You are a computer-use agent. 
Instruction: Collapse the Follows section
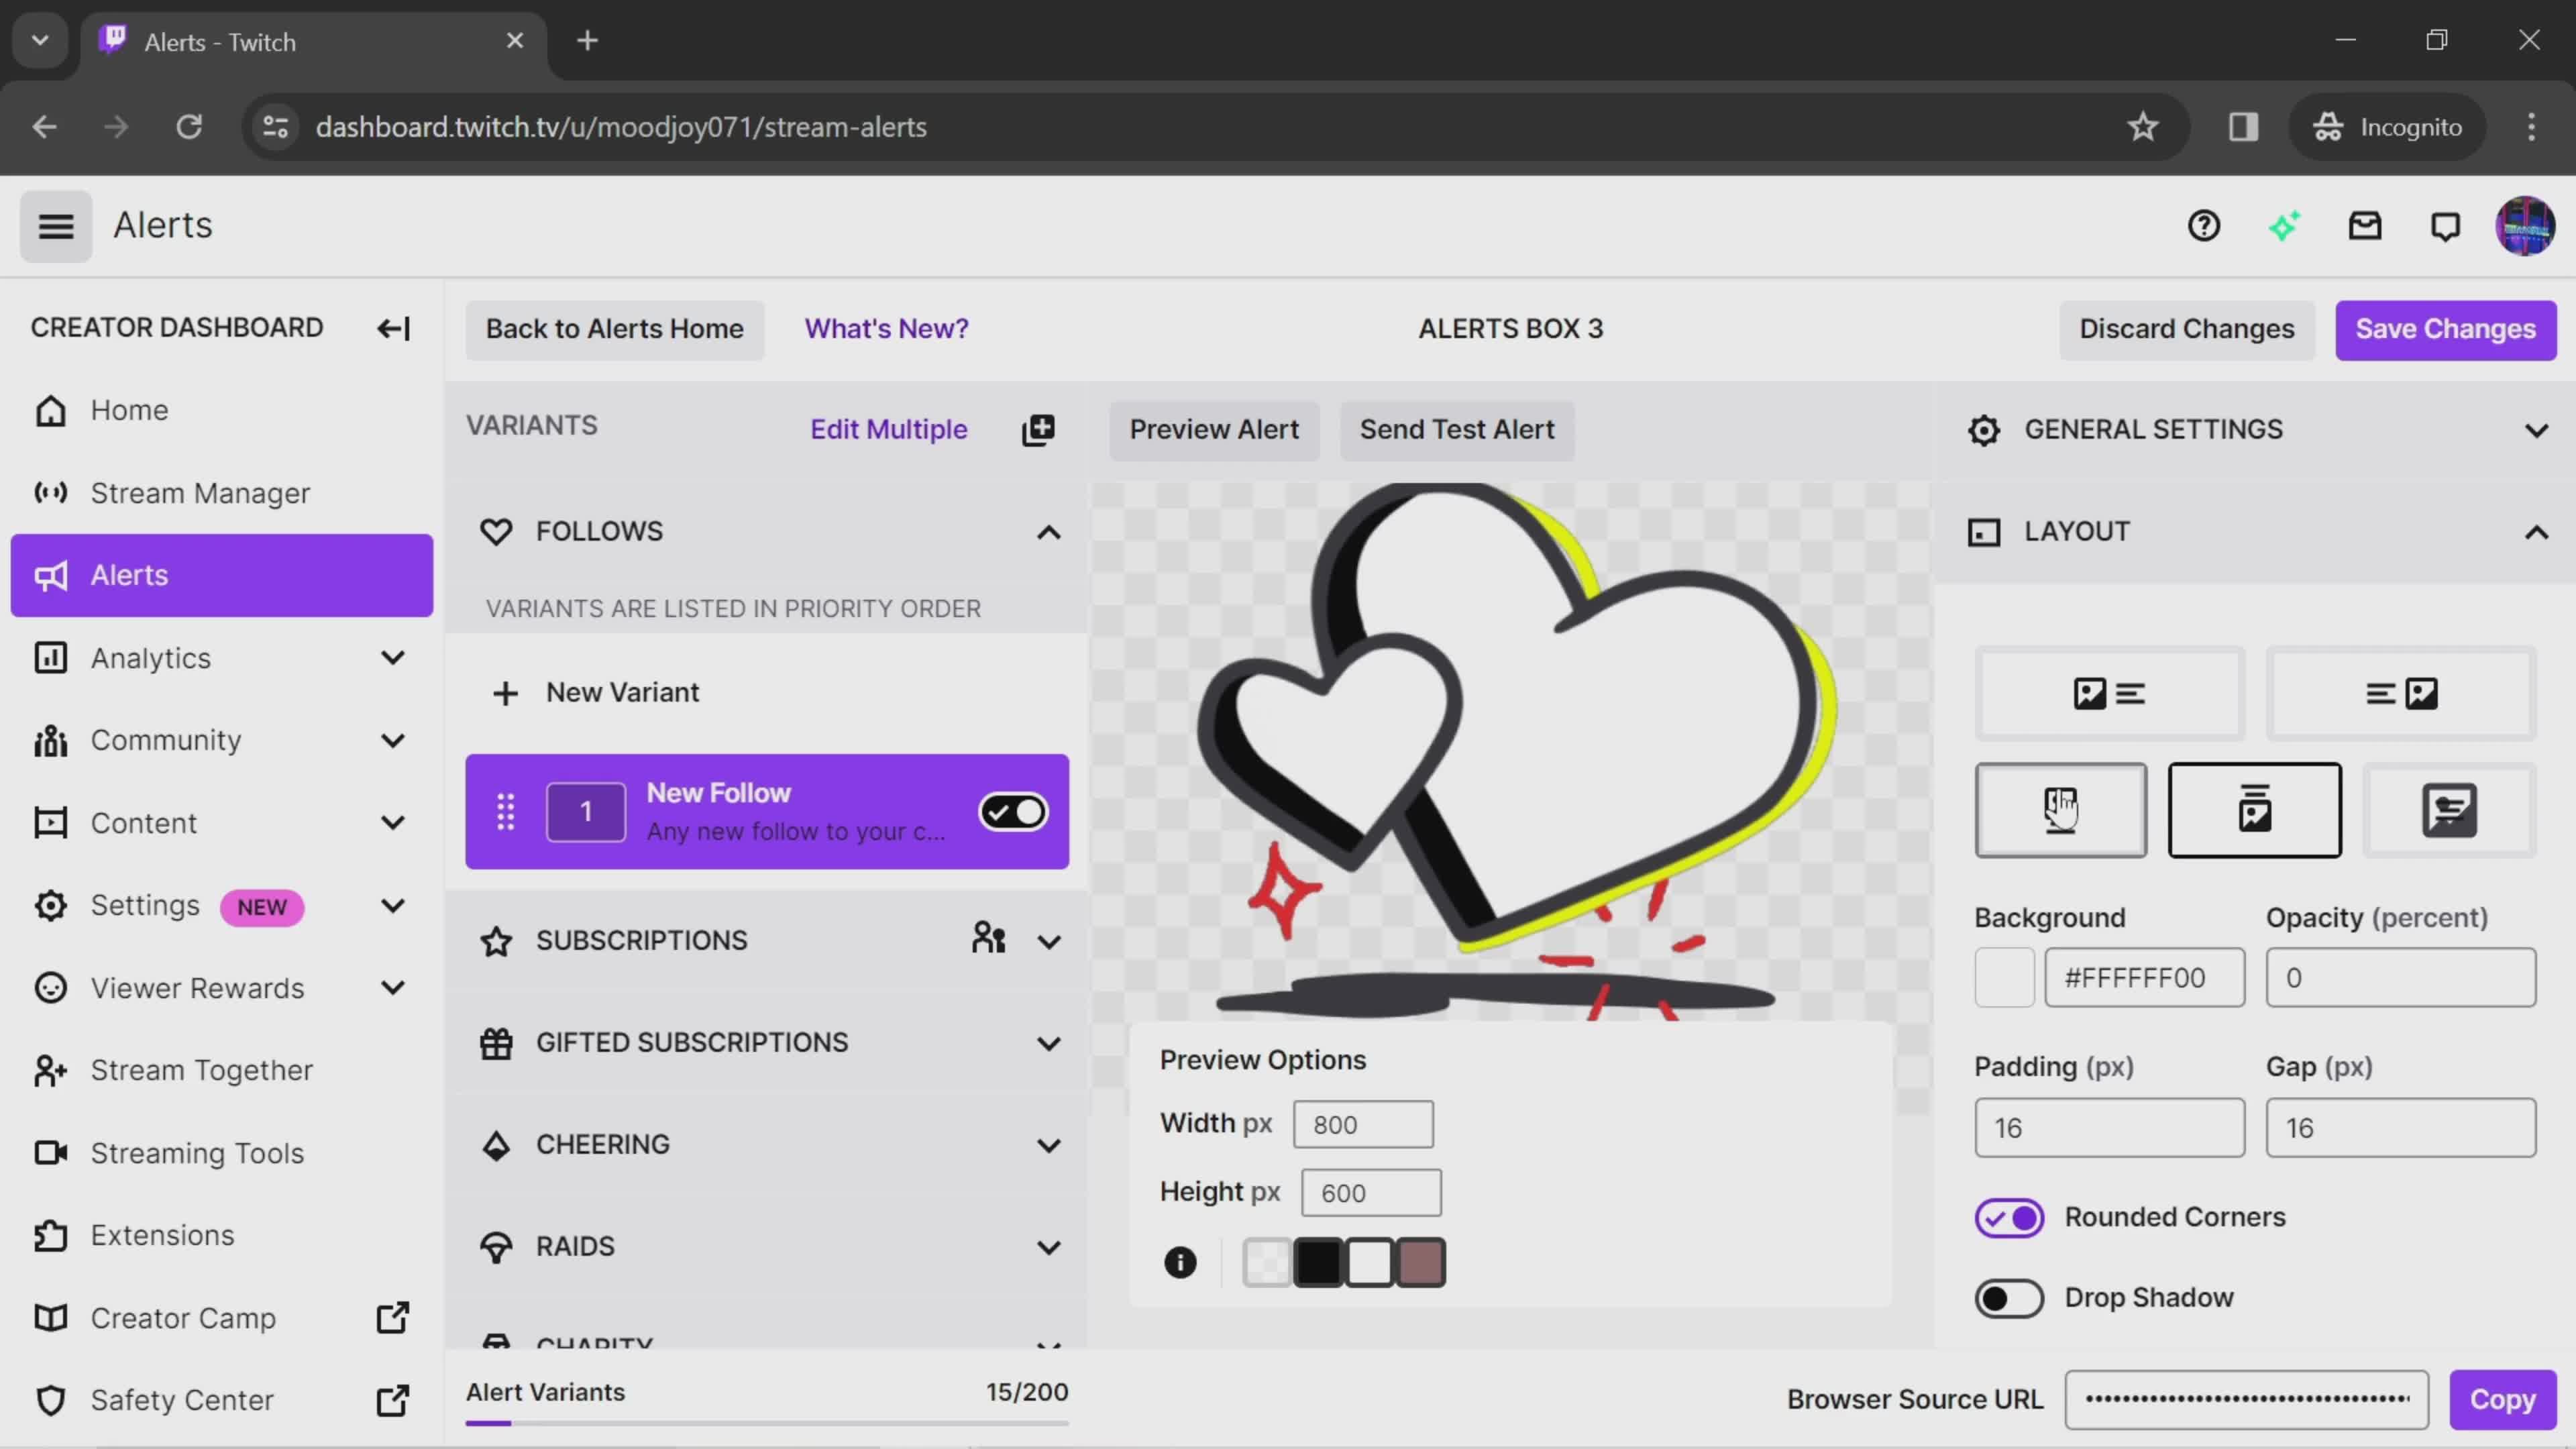tap(1049, 531)
